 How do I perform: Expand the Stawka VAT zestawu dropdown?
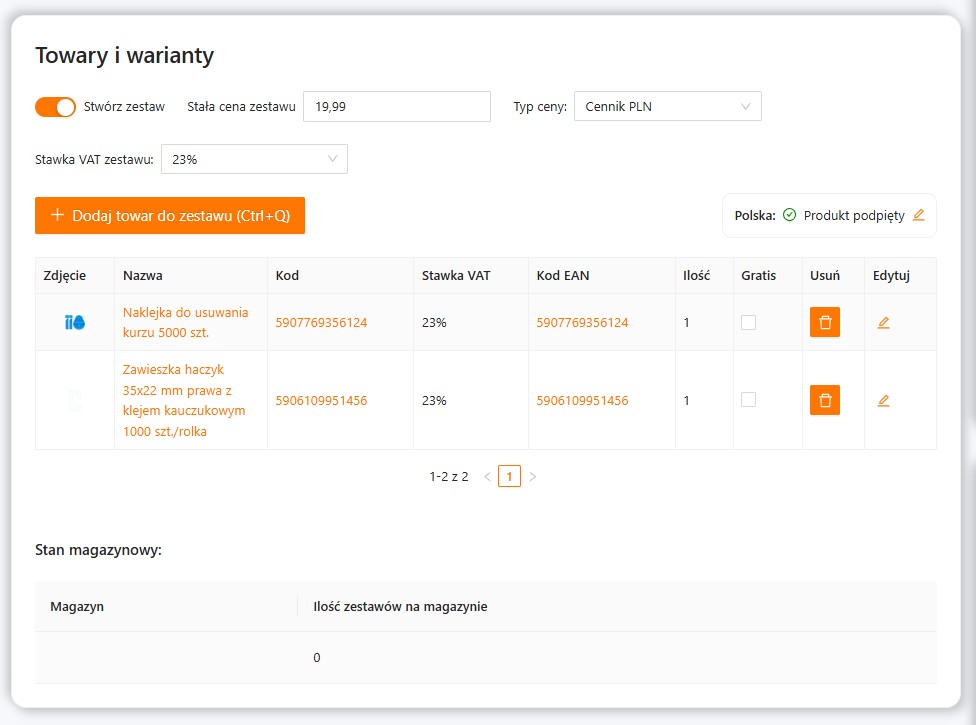tap(254, 159)
